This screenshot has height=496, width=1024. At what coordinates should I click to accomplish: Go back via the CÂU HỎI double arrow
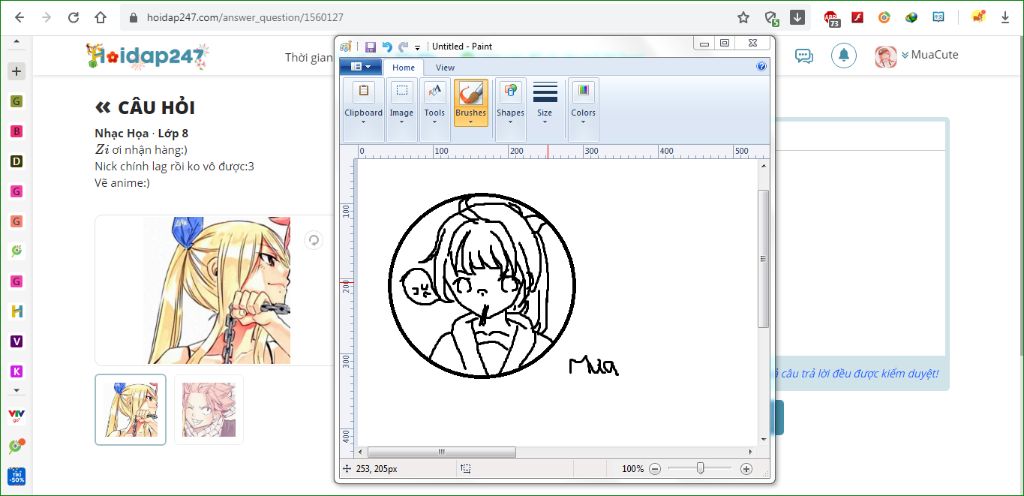click(x=103, y=108)
